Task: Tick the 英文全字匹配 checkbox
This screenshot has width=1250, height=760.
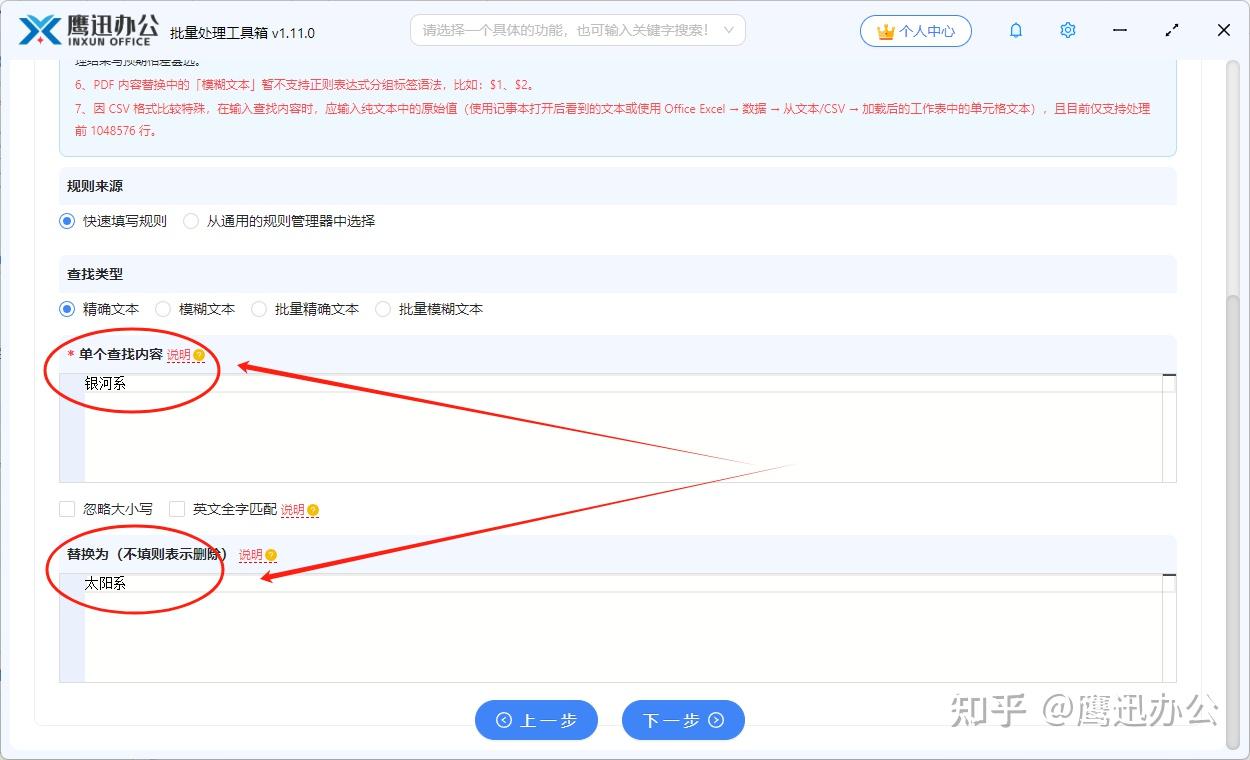Action: pyautogui.click(x=177, y=509)
